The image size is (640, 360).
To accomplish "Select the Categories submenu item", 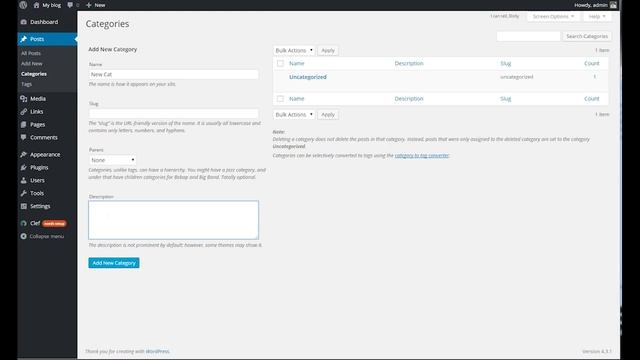I will [34, 74].
